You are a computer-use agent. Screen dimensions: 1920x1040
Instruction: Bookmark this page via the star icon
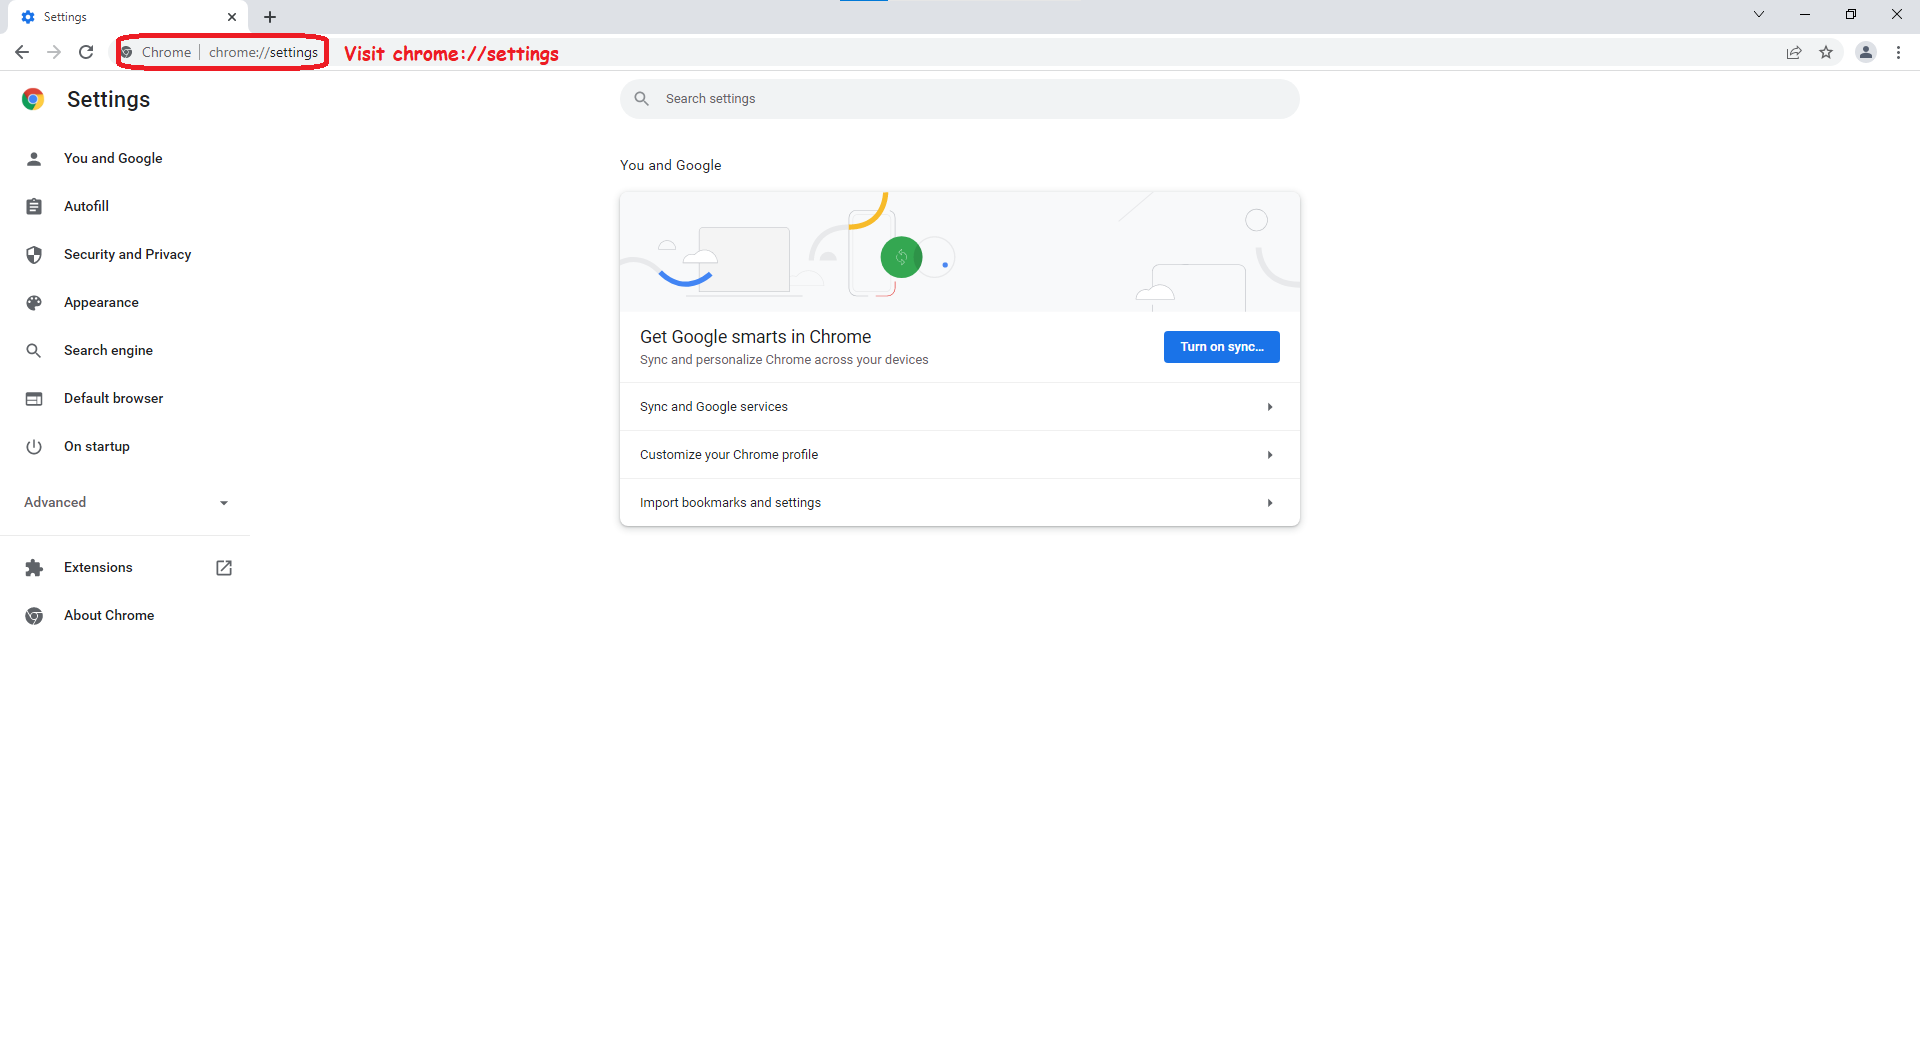pos(1827,52)
